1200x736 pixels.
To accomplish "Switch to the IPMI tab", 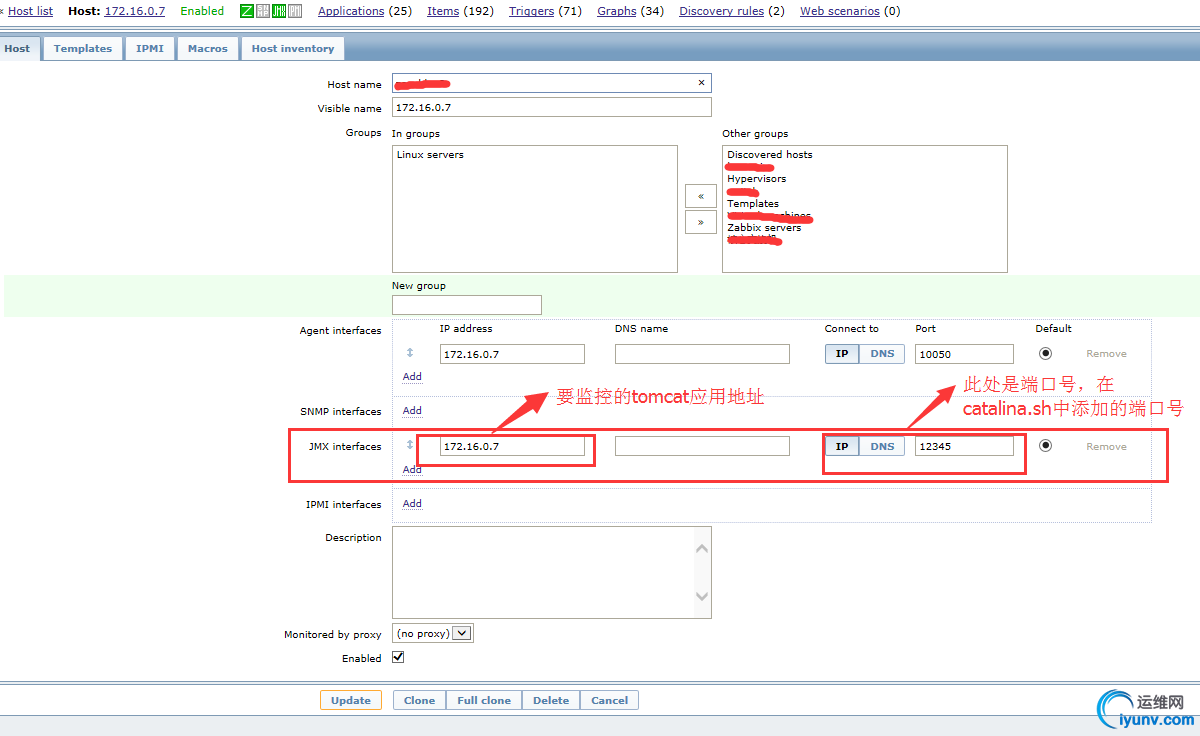I will pyautogui.click(x=150, y=48).
